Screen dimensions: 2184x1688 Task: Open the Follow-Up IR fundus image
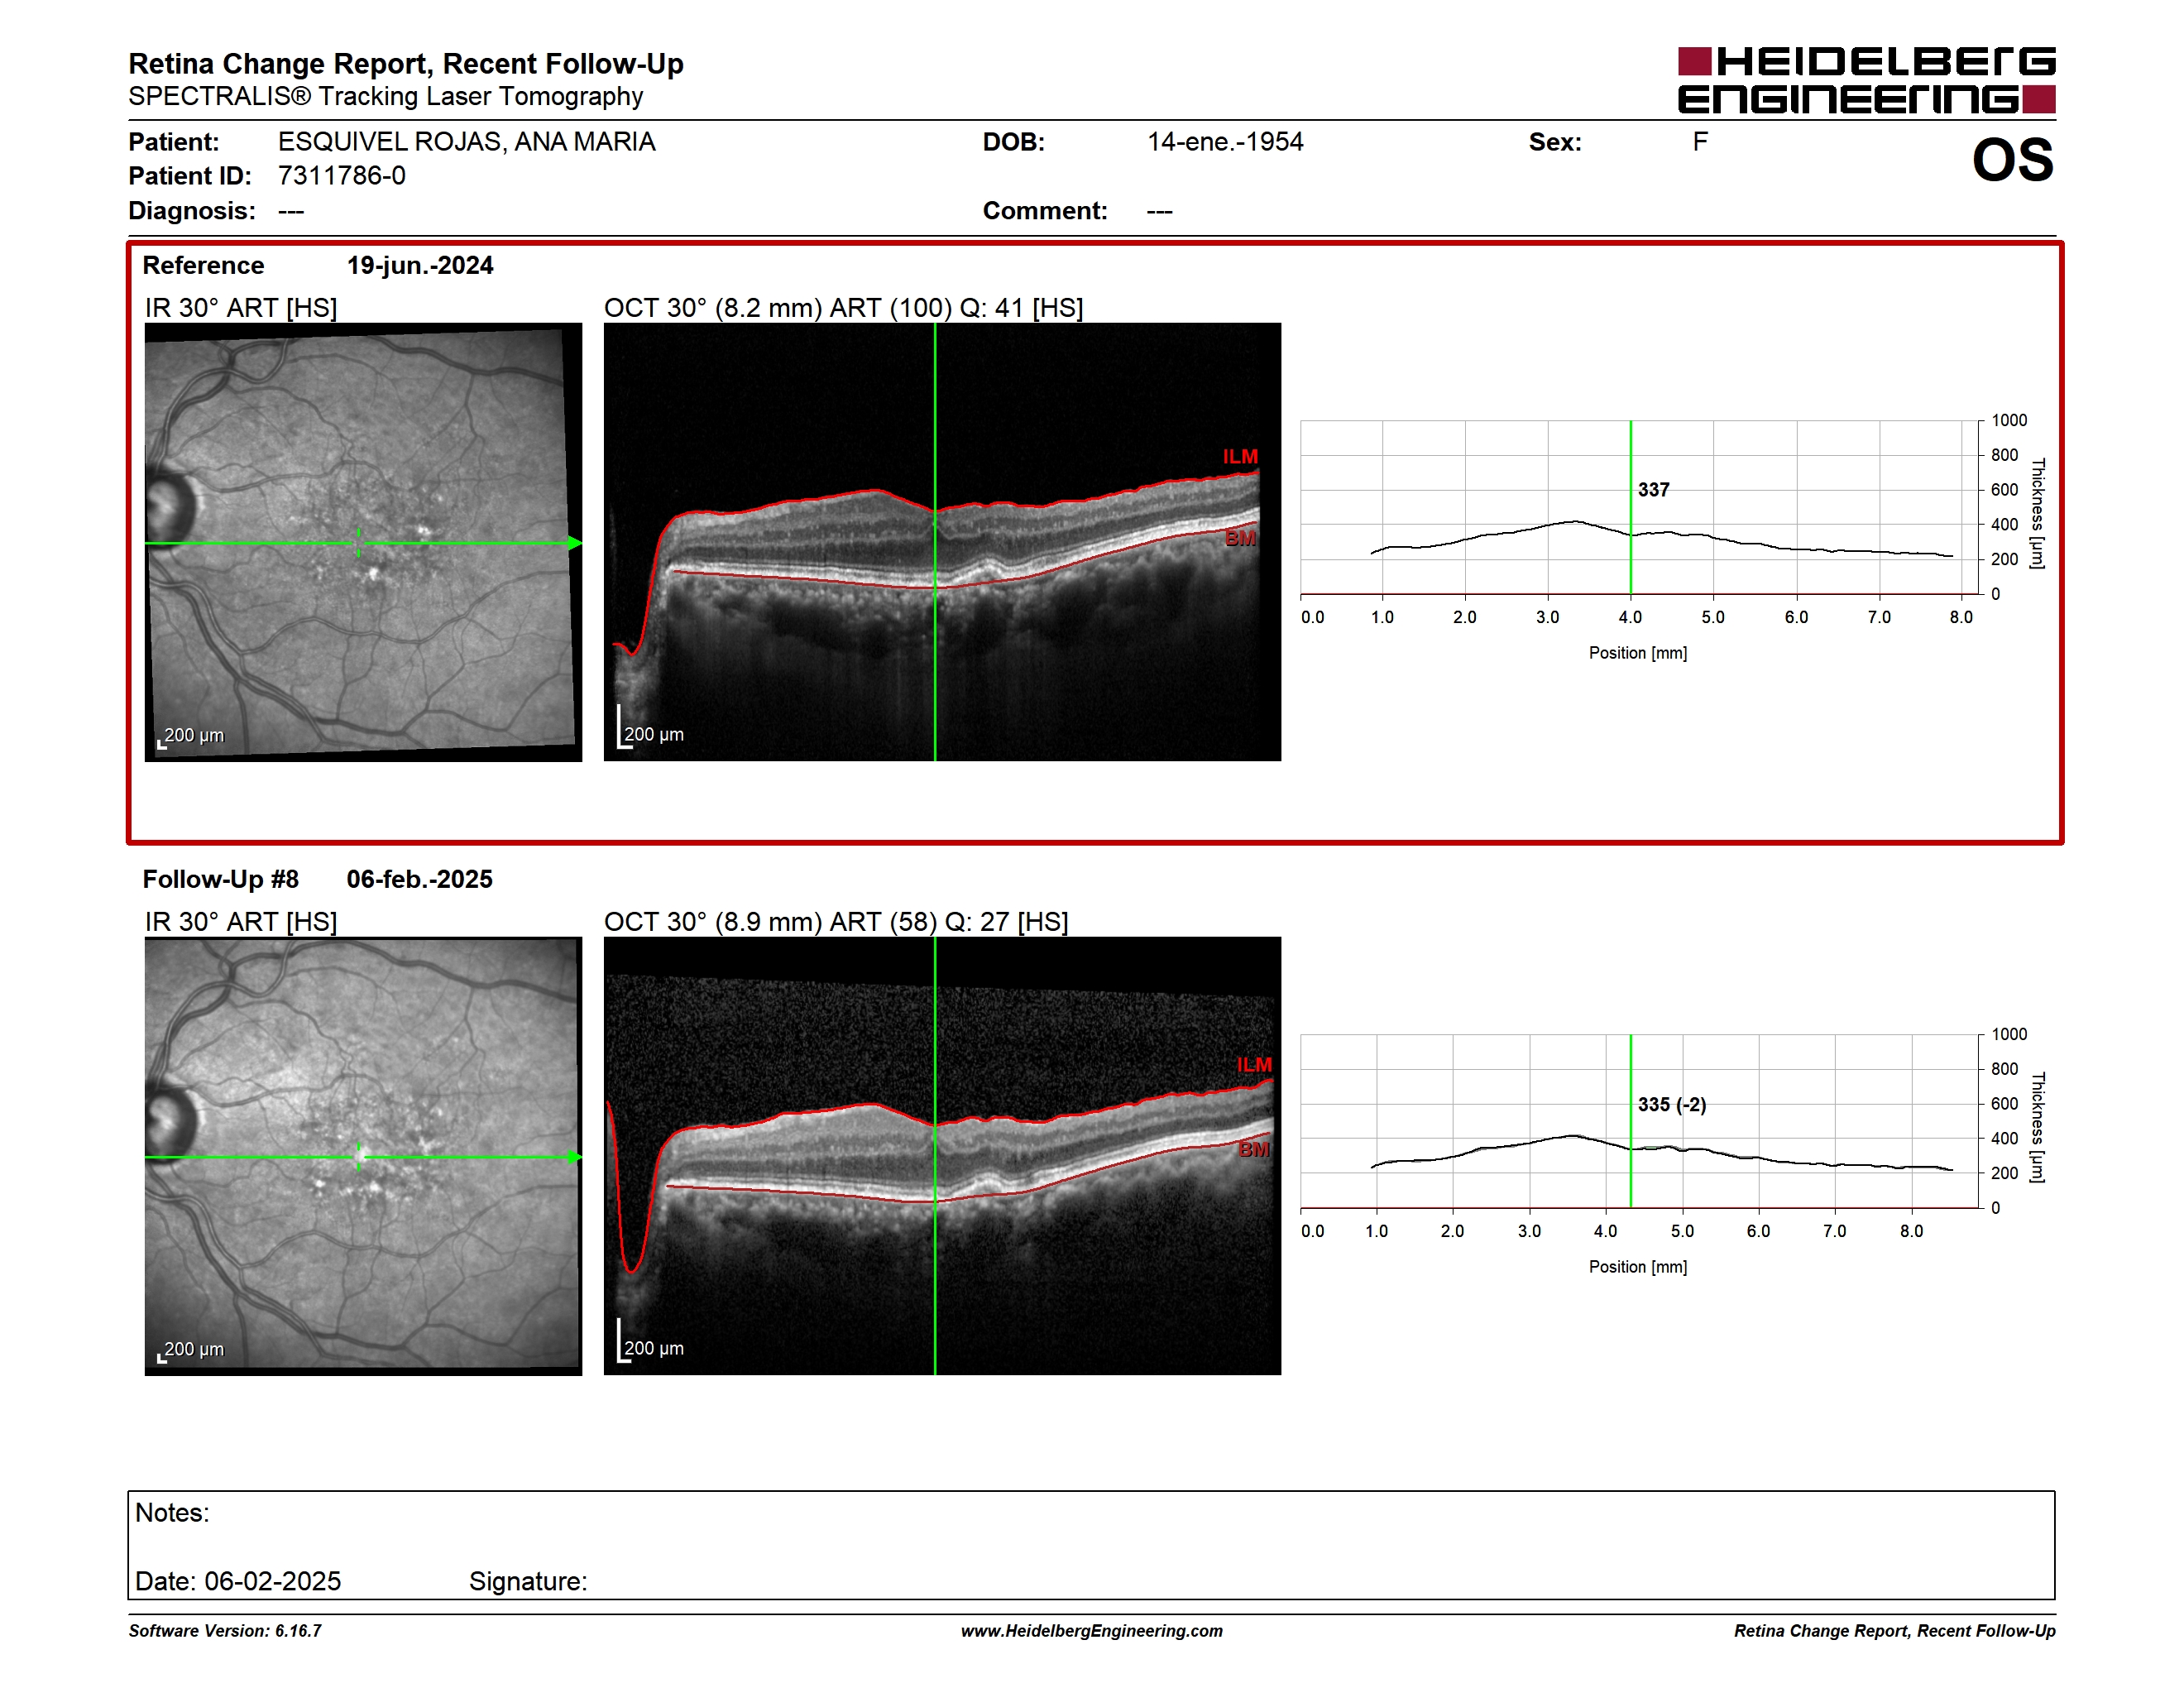363,1156
